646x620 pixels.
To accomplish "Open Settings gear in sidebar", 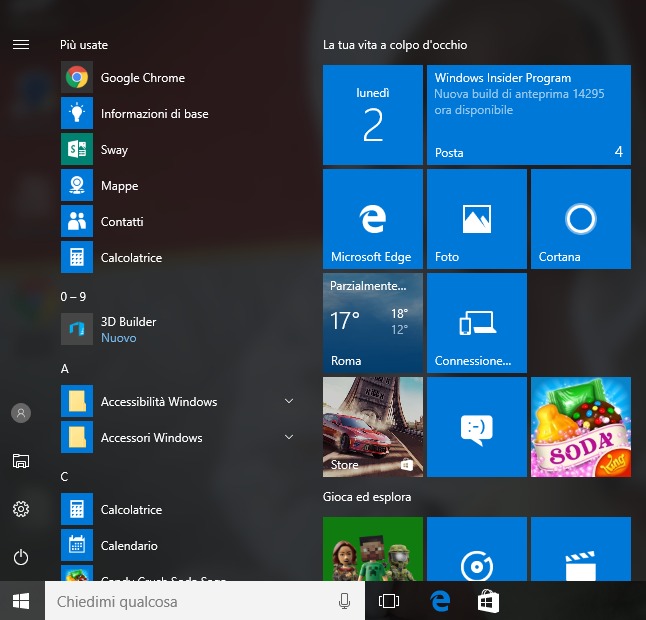I will coord(21,509).
